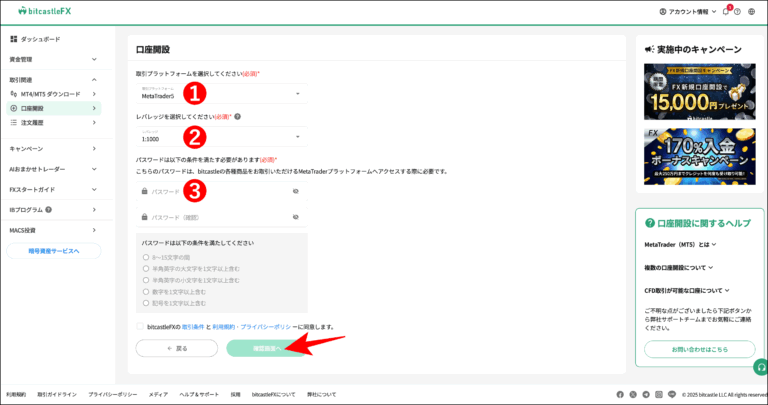This screenshot has width=768, height=405.
Task: Open the language globe icon
Action: tap(752, 12)
